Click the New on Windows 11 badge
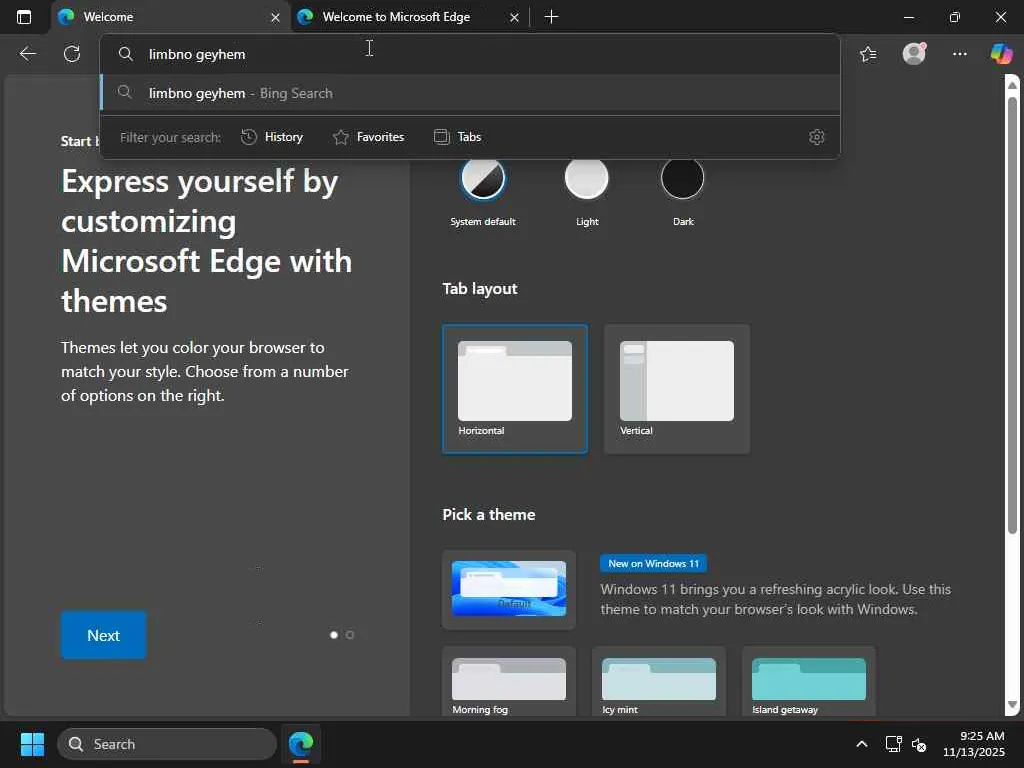 point(653,564)
